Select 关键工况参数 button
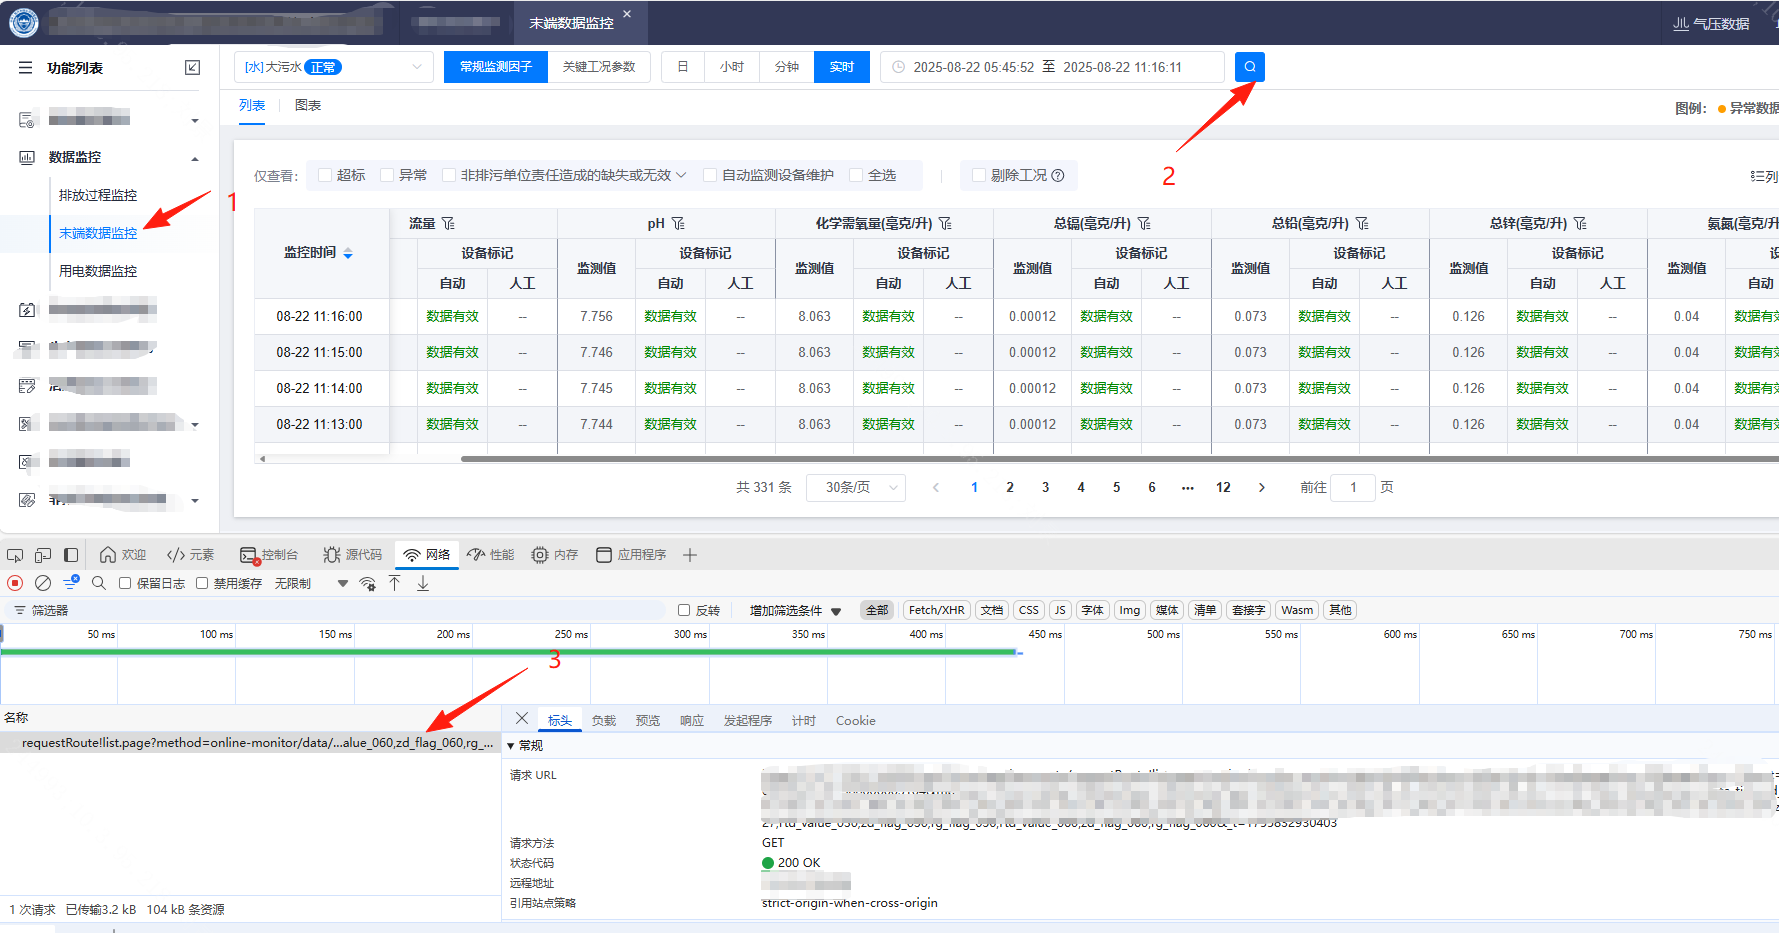 tap(599, 67)
